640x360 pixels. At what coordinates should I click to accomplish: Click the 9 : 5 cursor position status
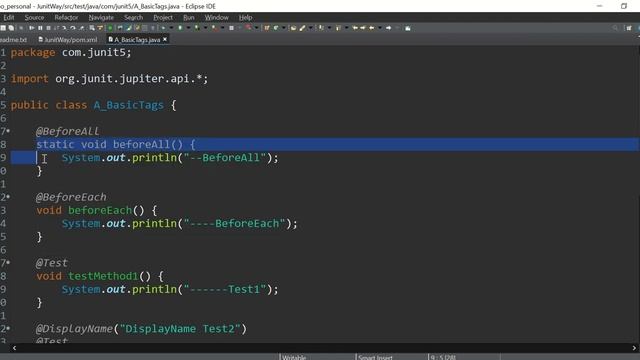pyautogui.click(x=443, y=357)
